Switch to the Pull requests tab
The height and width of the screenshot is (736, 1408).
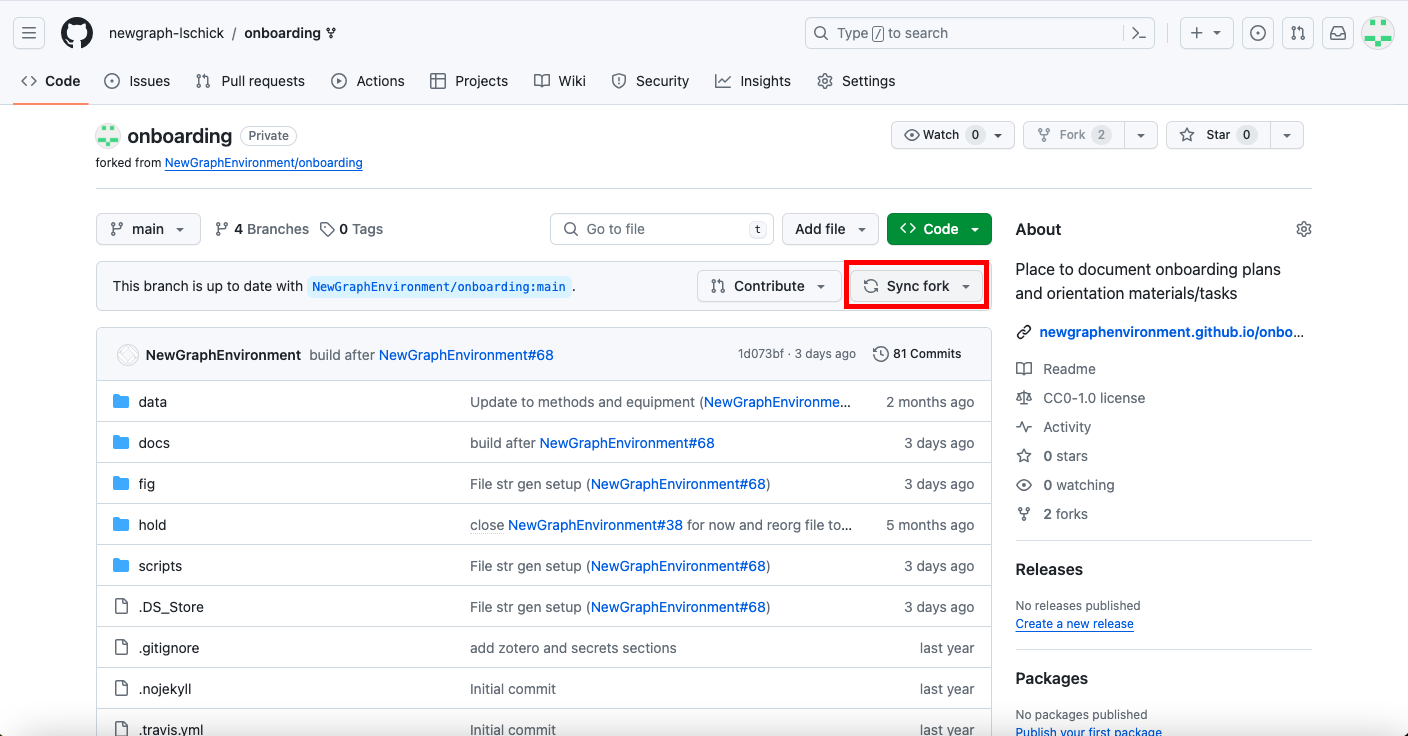tap(250, 81)
